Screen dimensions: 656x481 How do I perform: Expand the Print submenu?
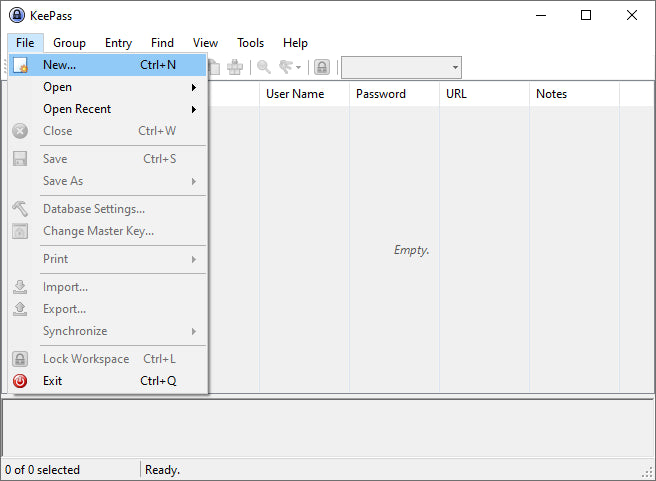(108, 259)
